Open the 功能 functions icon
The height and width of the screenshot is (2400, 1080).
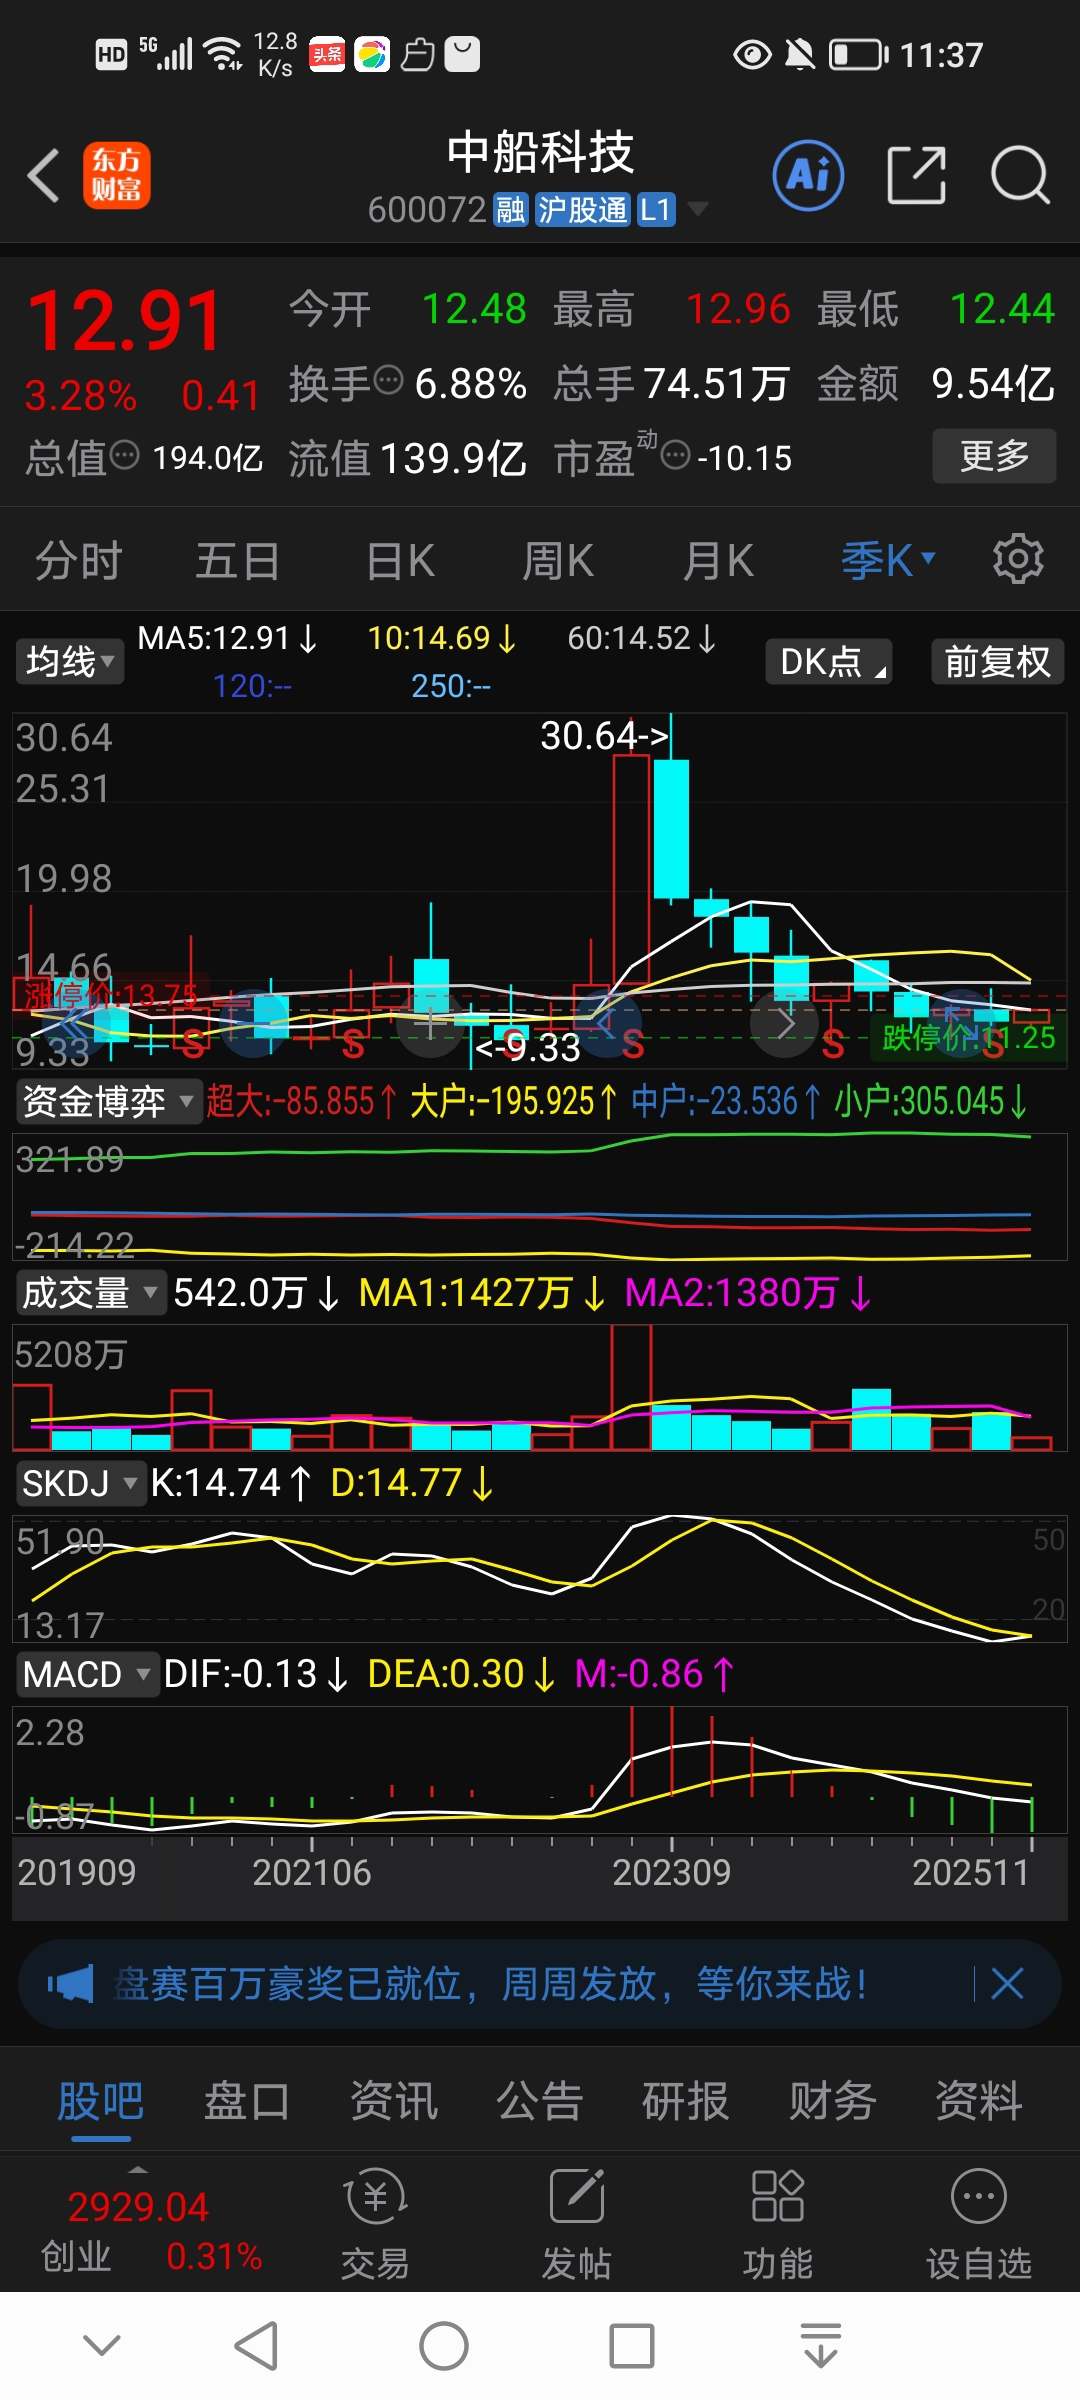(778, 2224)
